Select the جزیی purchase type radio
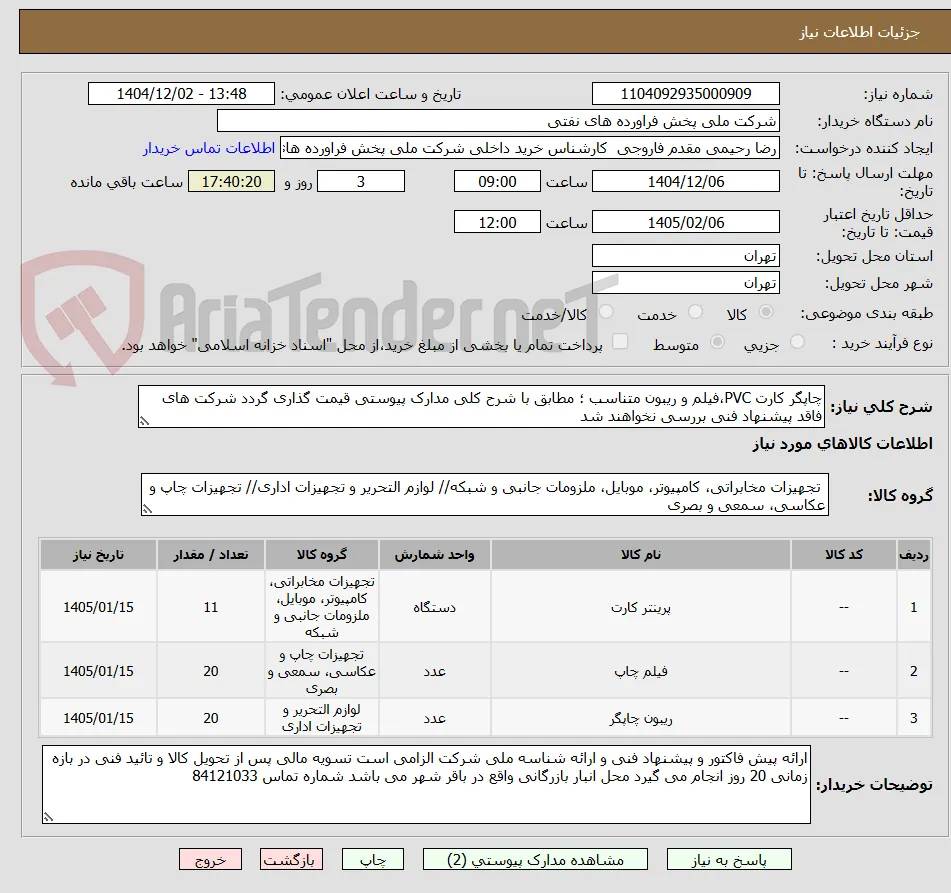The image size is (951, 893). pos(797,342)
